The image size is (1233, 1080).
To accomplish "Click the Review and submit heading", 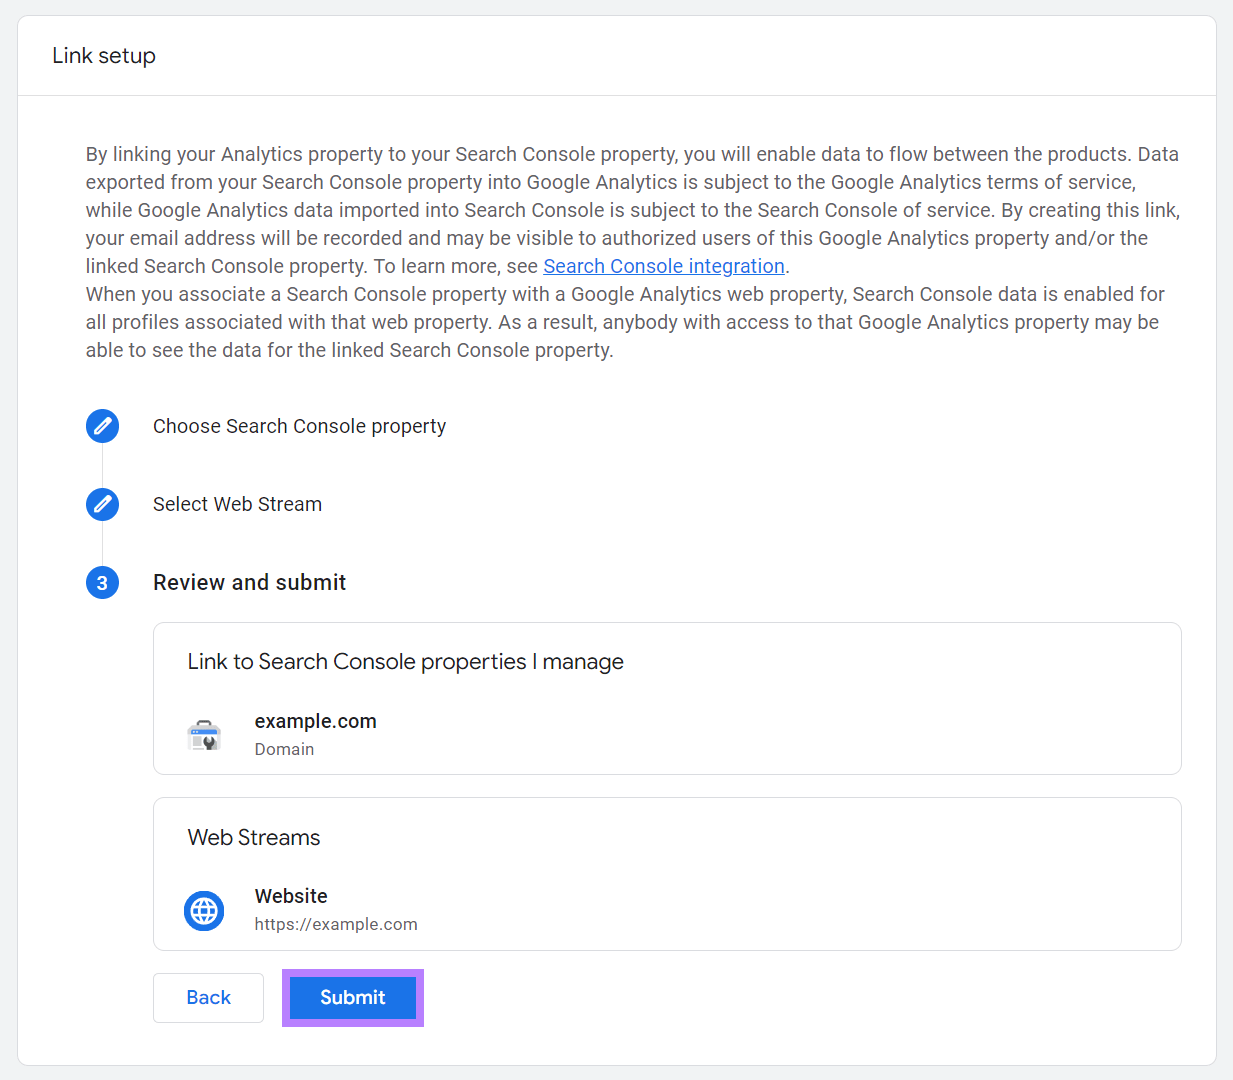I will click(249, 582).
